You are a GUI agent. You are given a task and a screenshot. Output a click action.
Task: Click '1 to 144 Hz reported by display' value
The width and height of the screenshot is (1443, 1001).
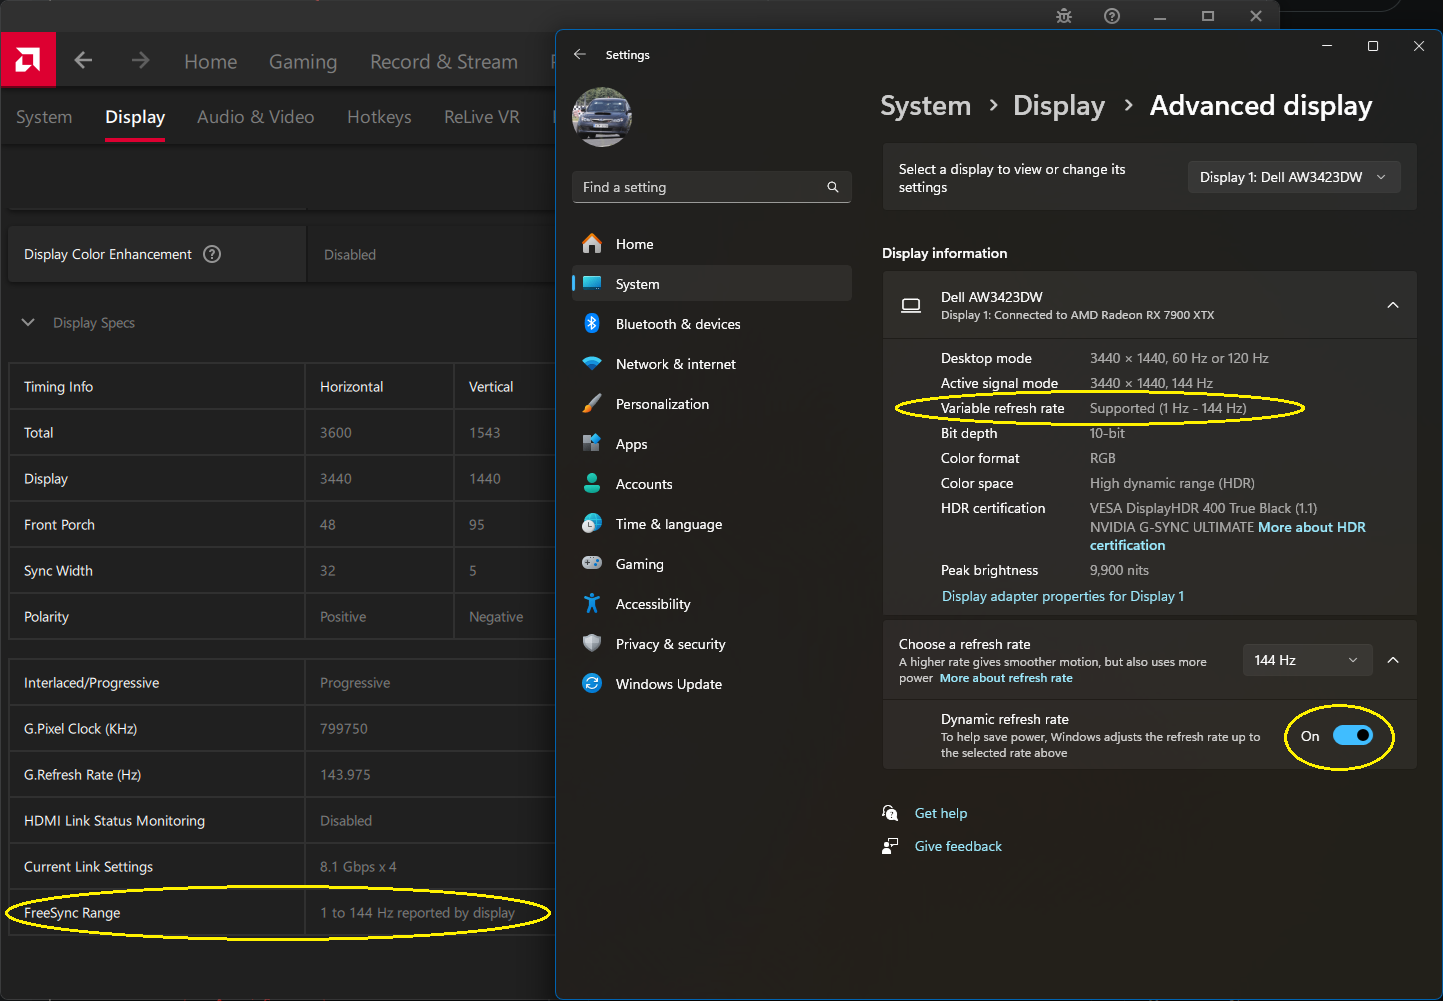pyautogui.click(x=417, y=913)
